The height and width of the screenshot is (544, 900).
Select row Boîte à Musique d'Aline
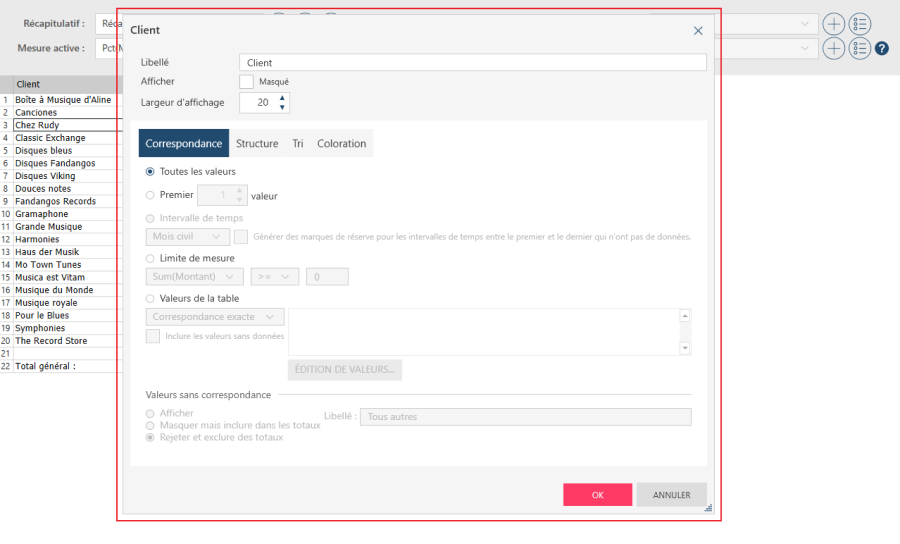point(68,100)
